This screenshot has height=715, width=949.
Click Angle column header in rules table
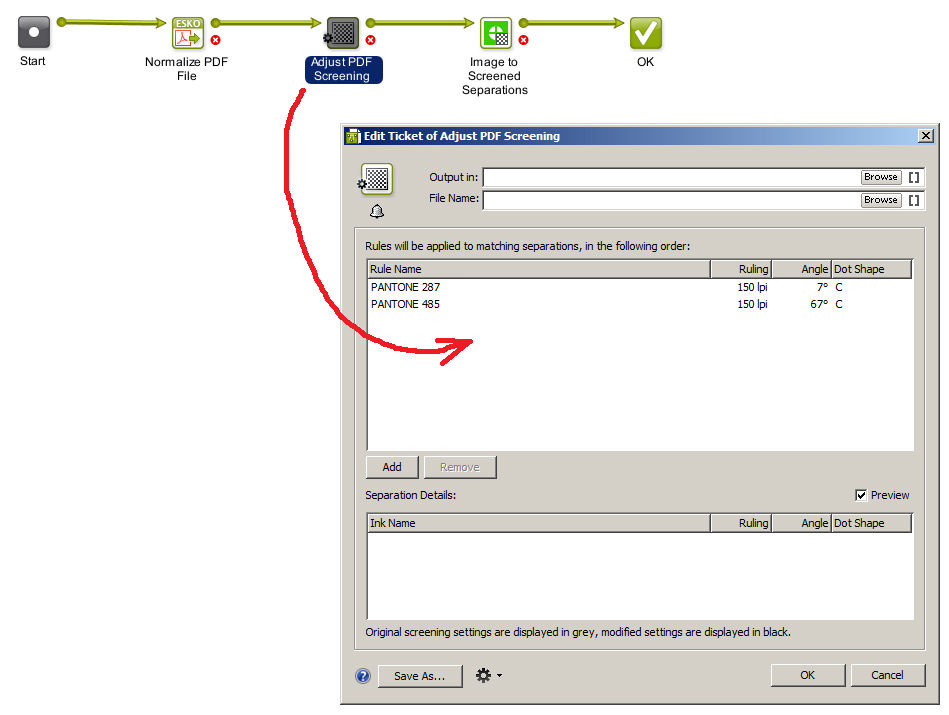coord(801,269)
